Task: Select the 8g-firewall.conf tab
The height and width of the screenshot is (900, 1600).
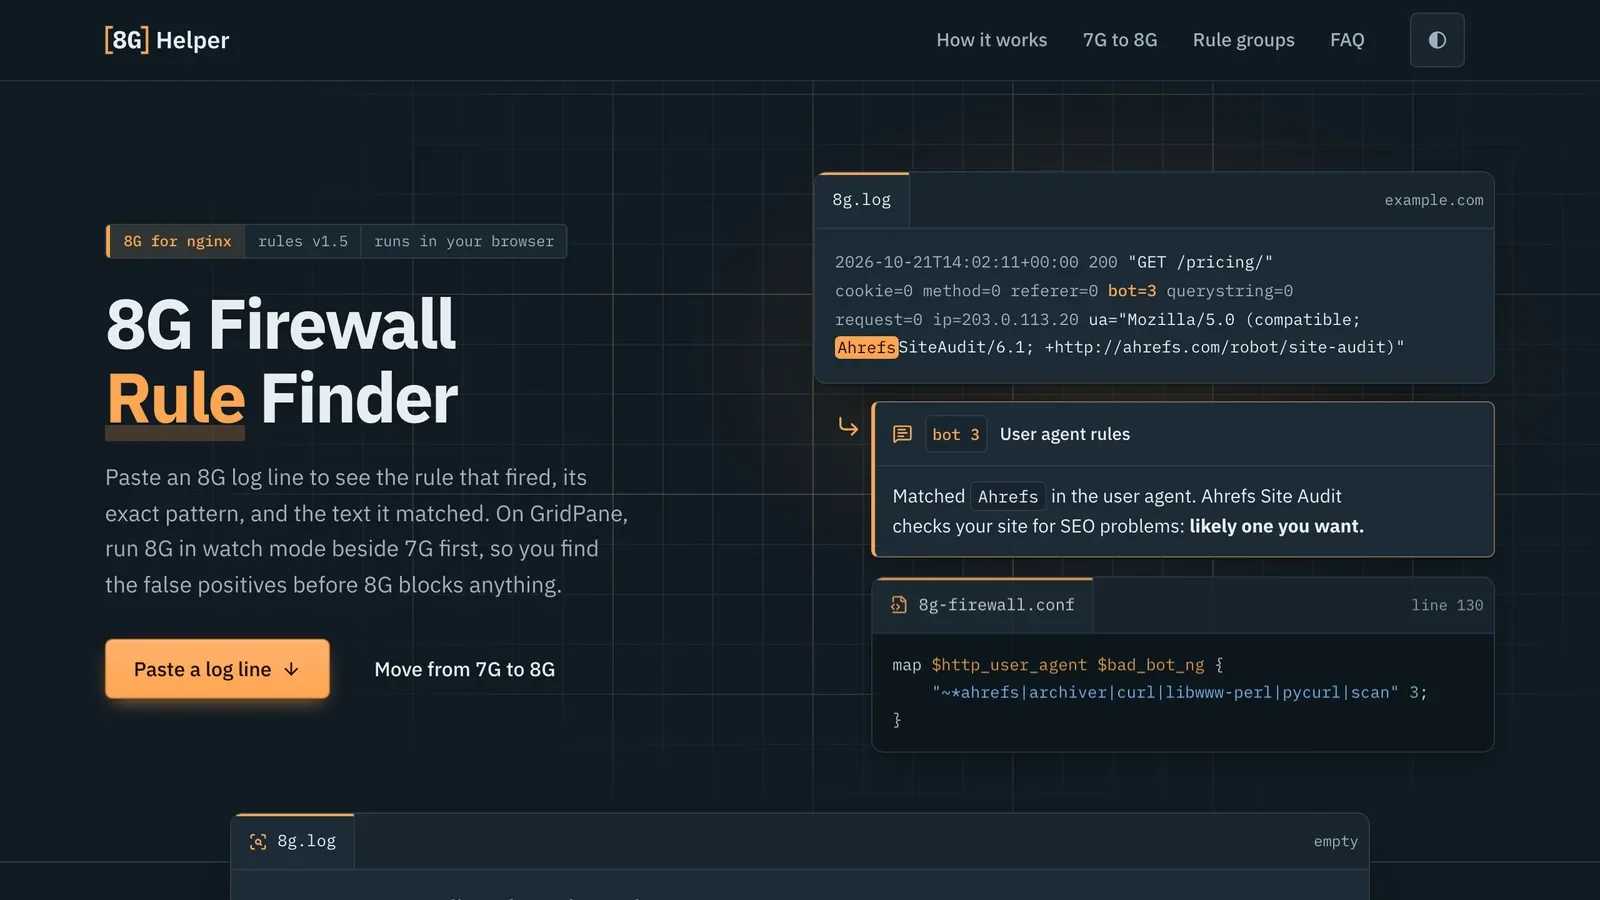Action: [983, 605]
